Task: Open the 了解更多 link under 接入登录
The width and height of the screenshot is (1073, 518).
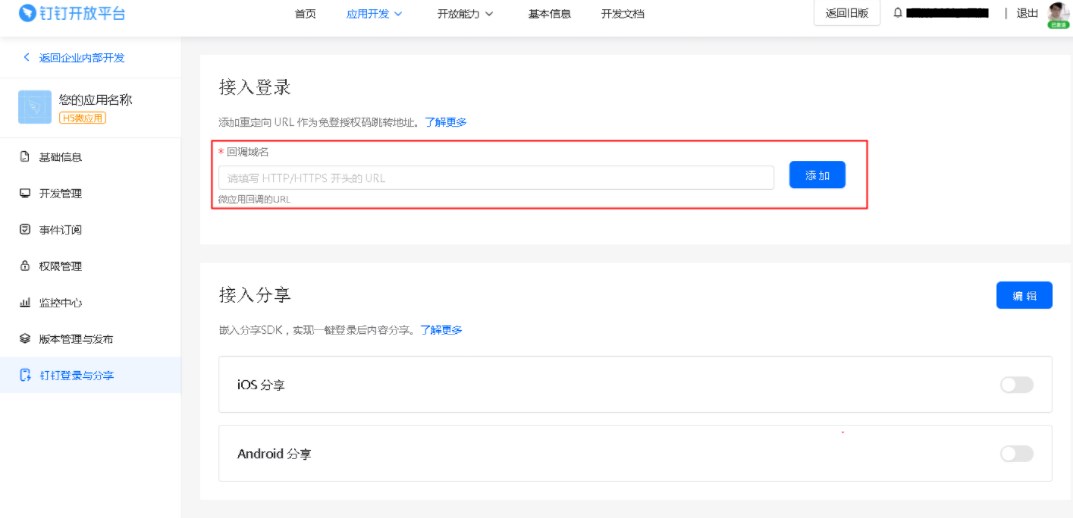Action: 445,122
